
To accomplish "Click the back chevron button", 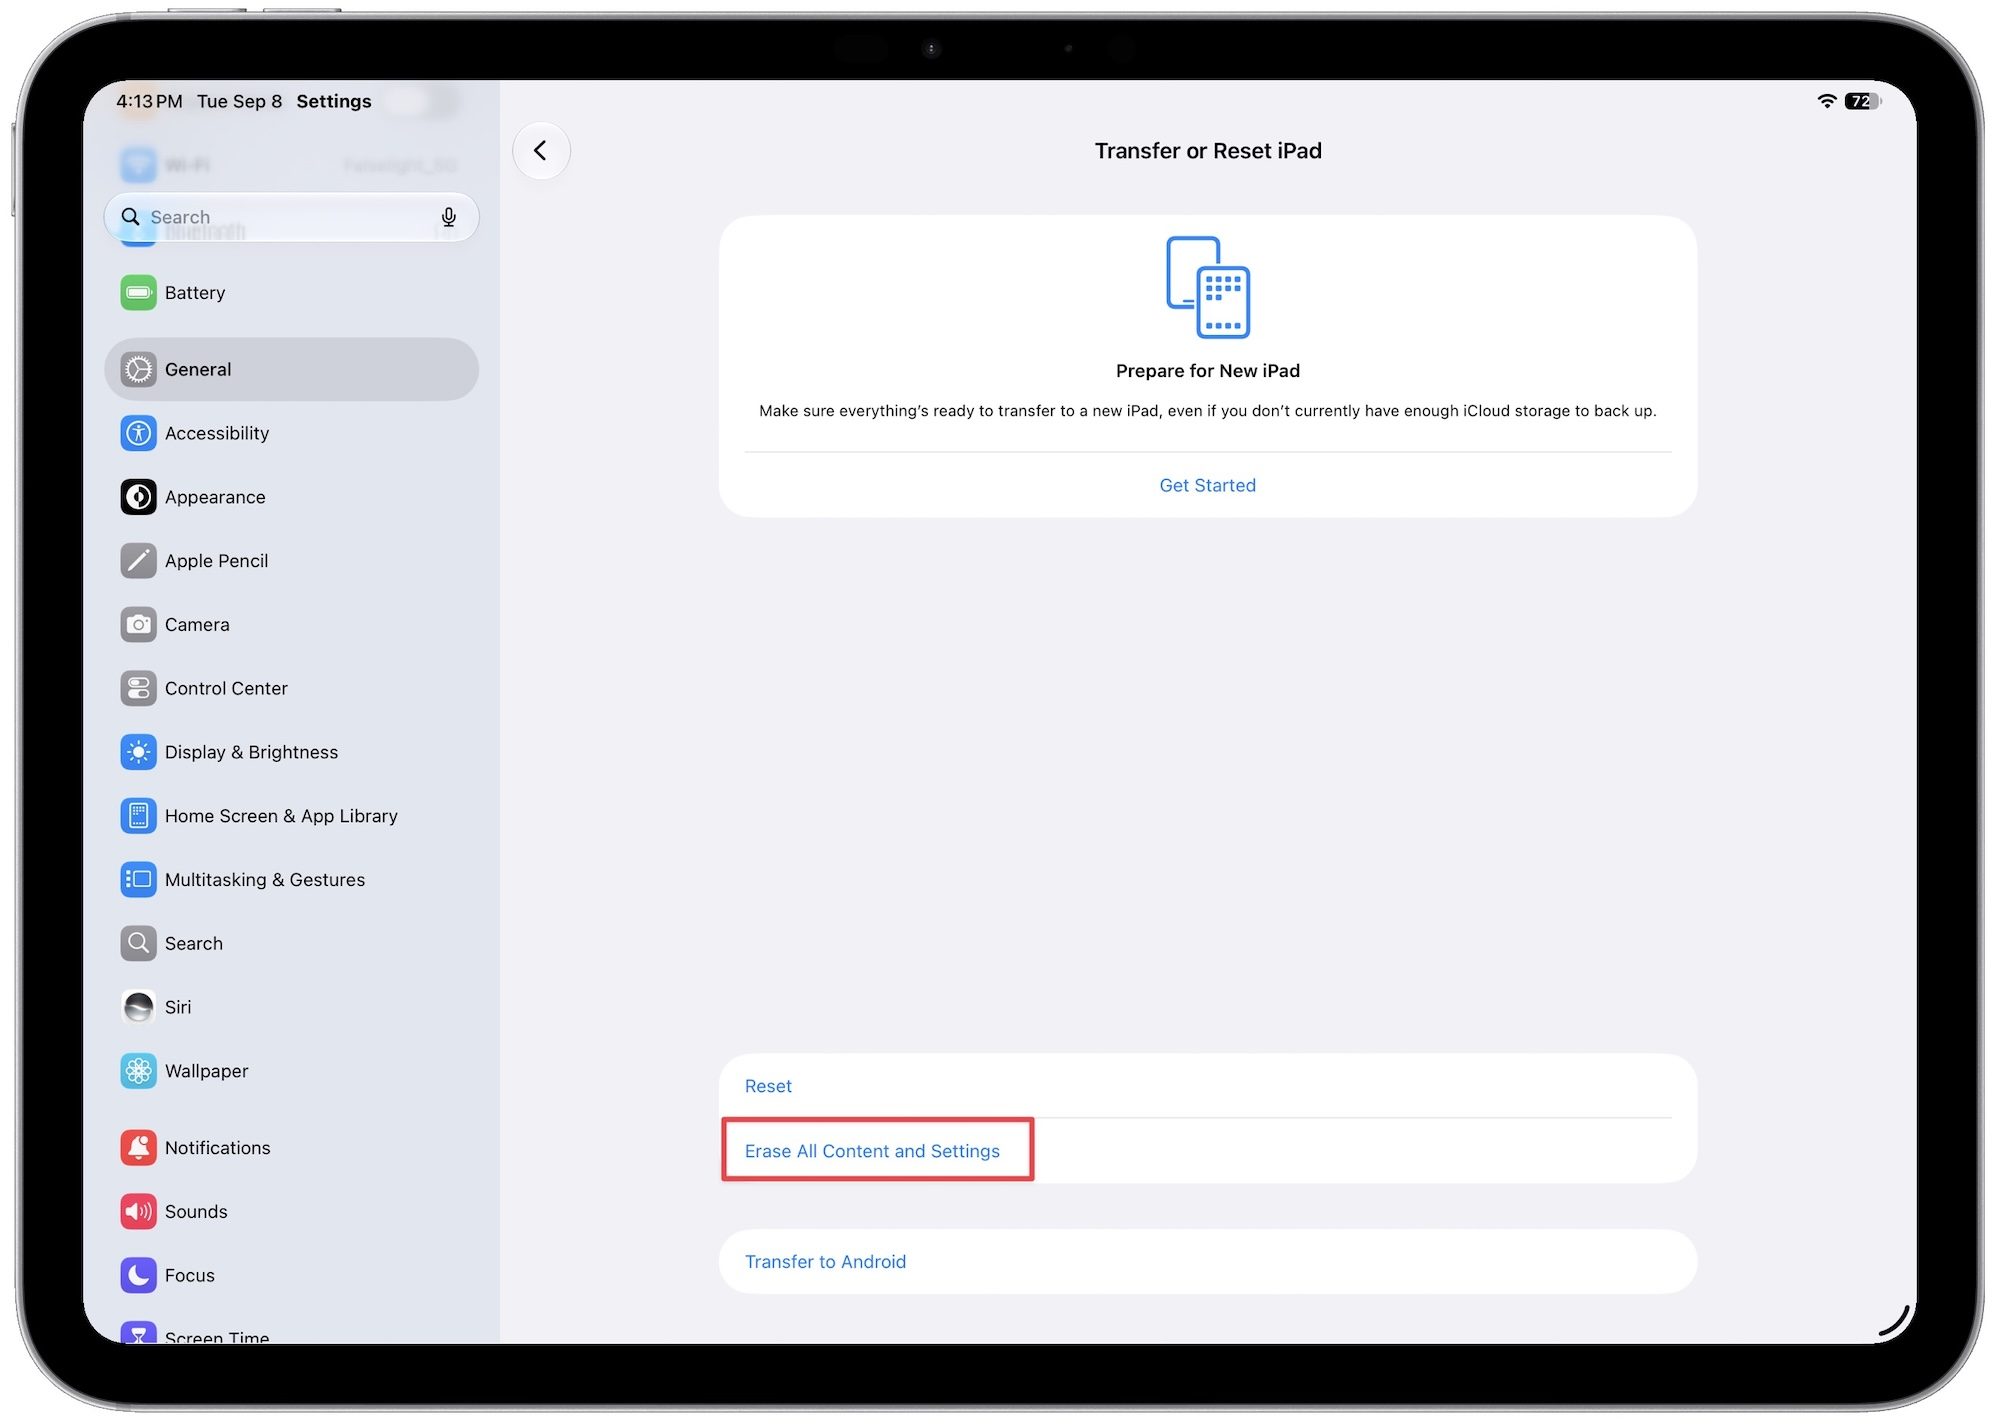I will point(541,151).
